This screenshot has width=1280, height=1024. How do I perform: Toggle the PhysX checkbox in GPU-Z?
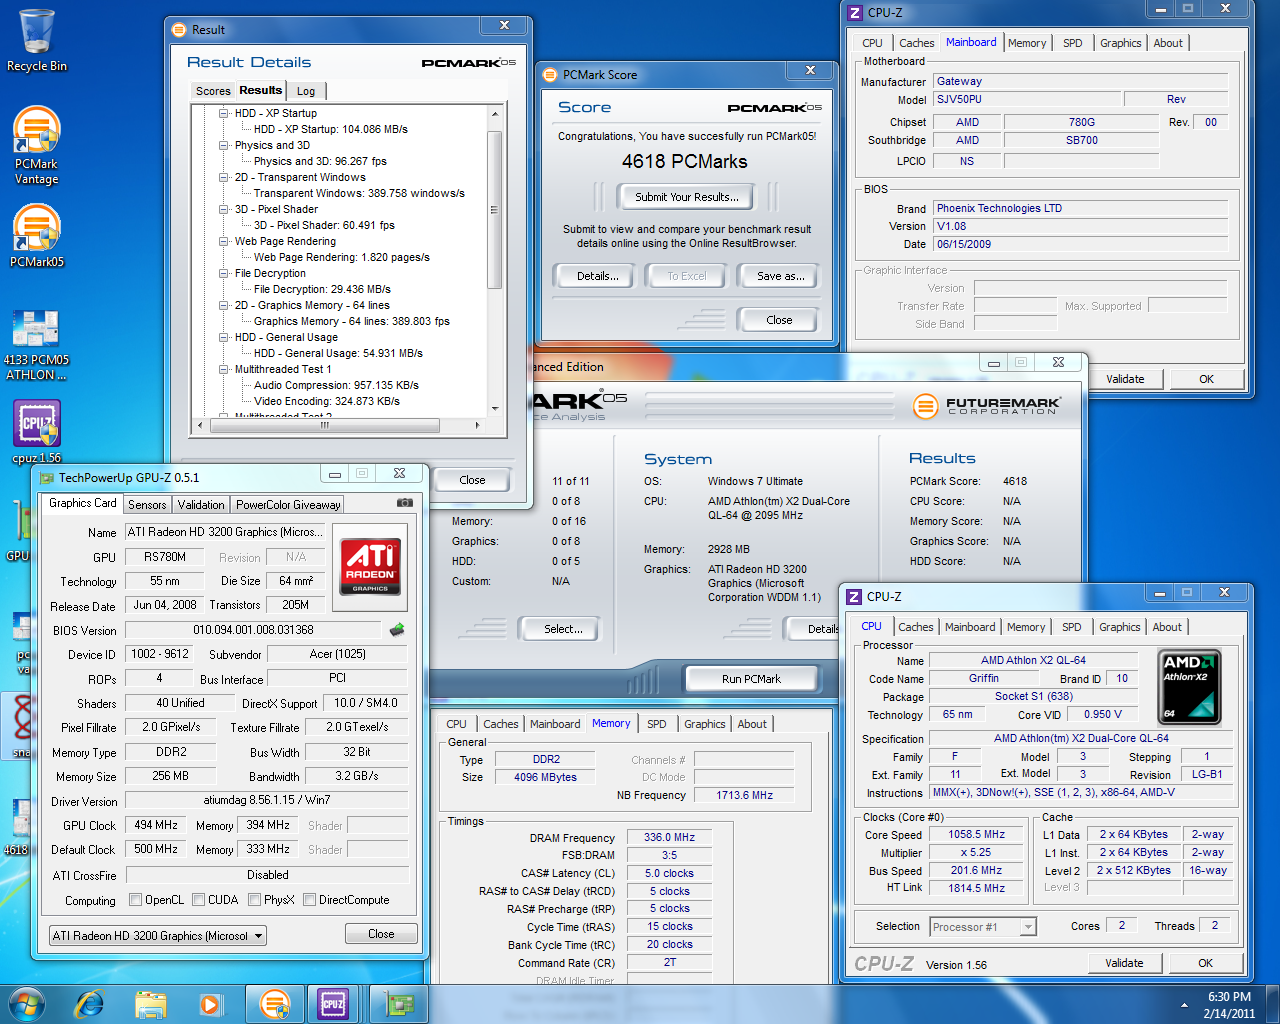tap(254, 900)
